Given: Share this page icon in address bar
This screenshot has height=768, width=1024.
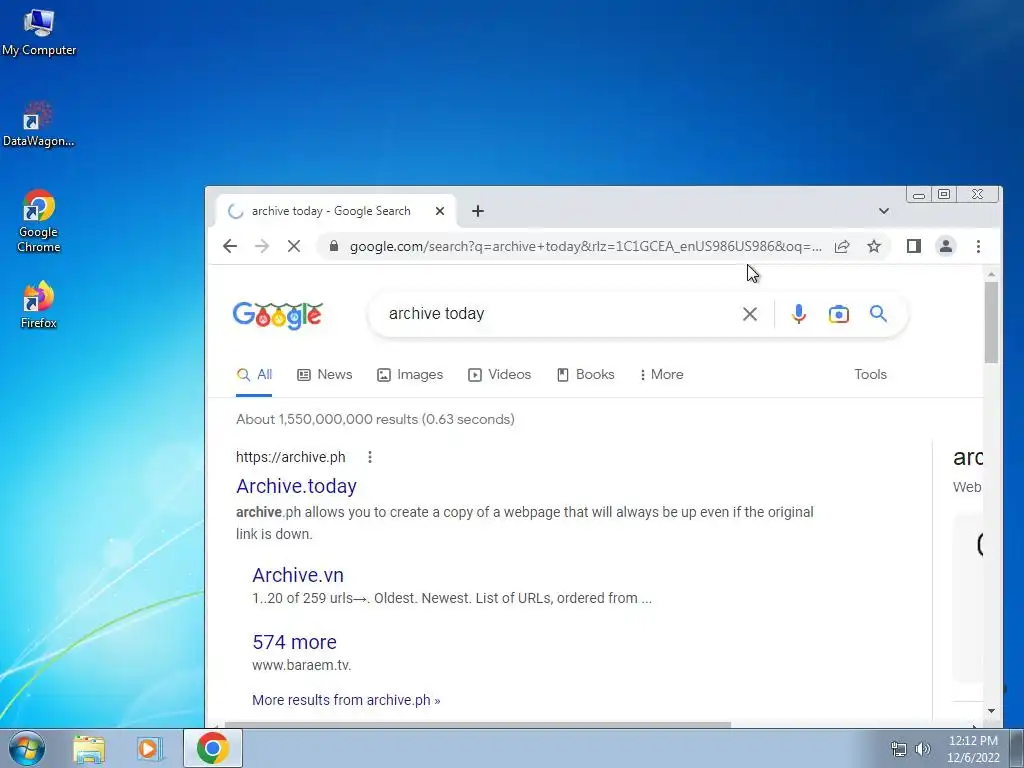Looking at the screenshot, I should (842, 246).
